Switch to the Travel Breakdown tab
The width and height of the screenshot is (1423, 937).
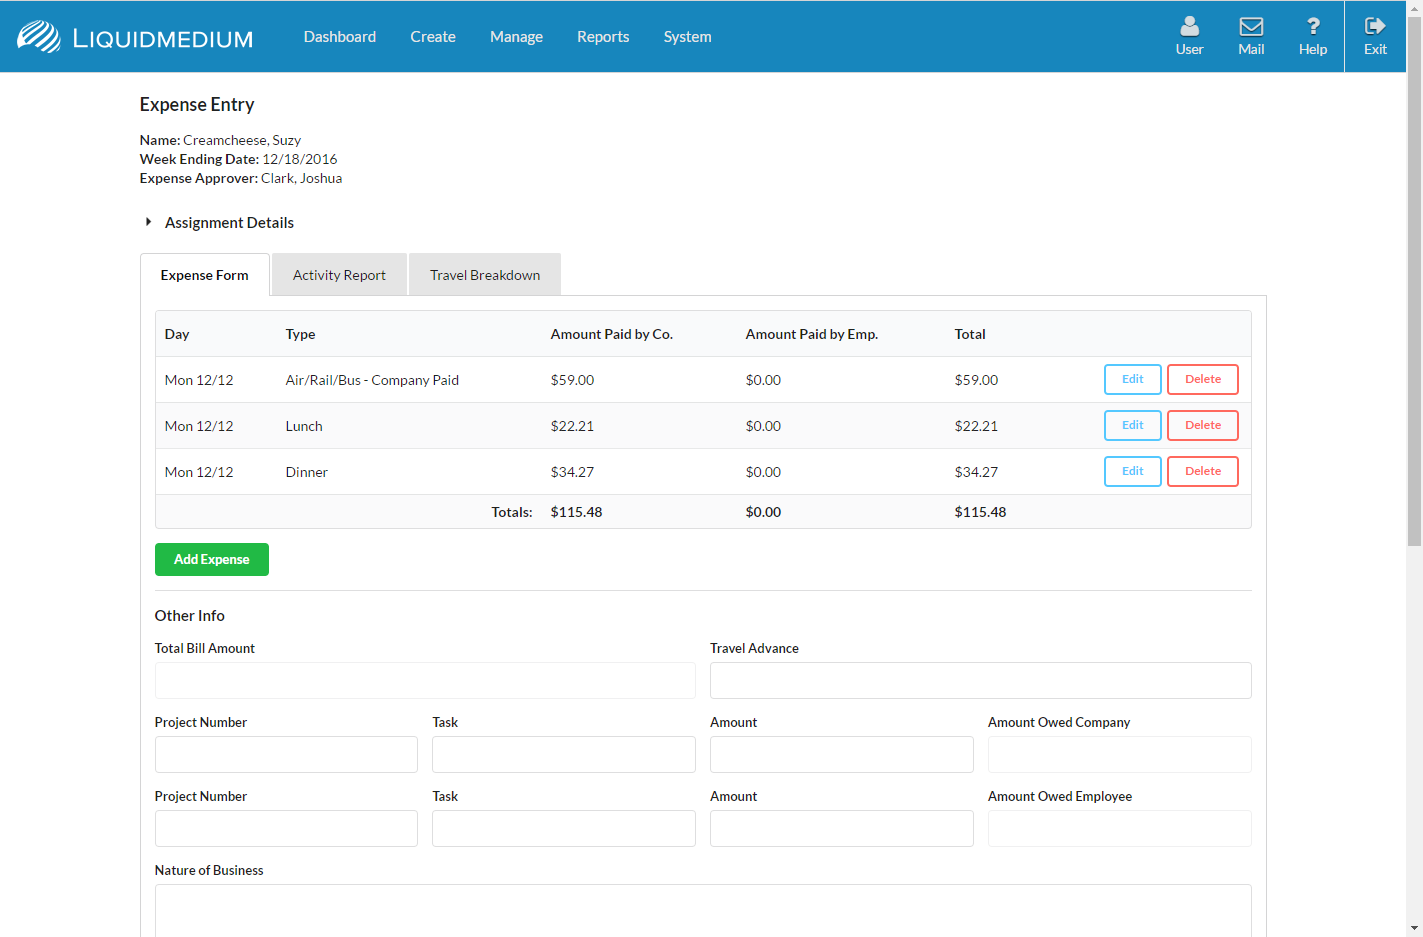(485, 275)
